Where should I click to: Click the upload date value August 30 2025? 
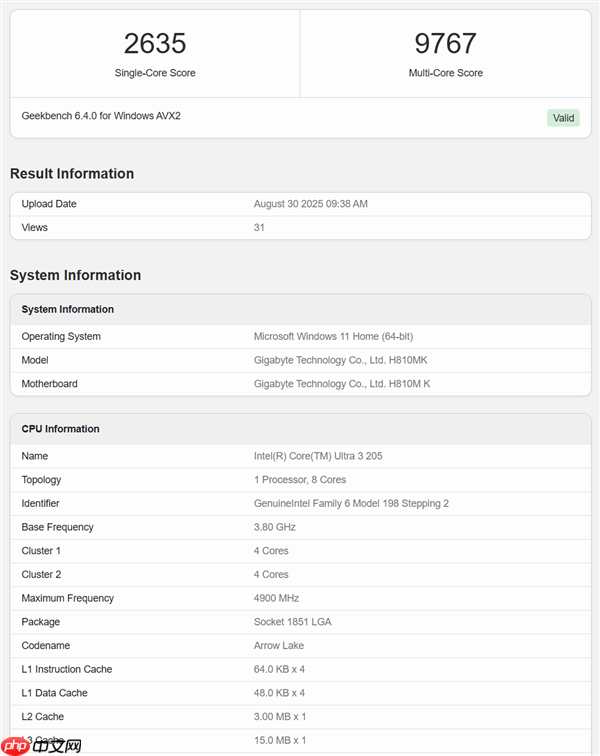[310, 204]
